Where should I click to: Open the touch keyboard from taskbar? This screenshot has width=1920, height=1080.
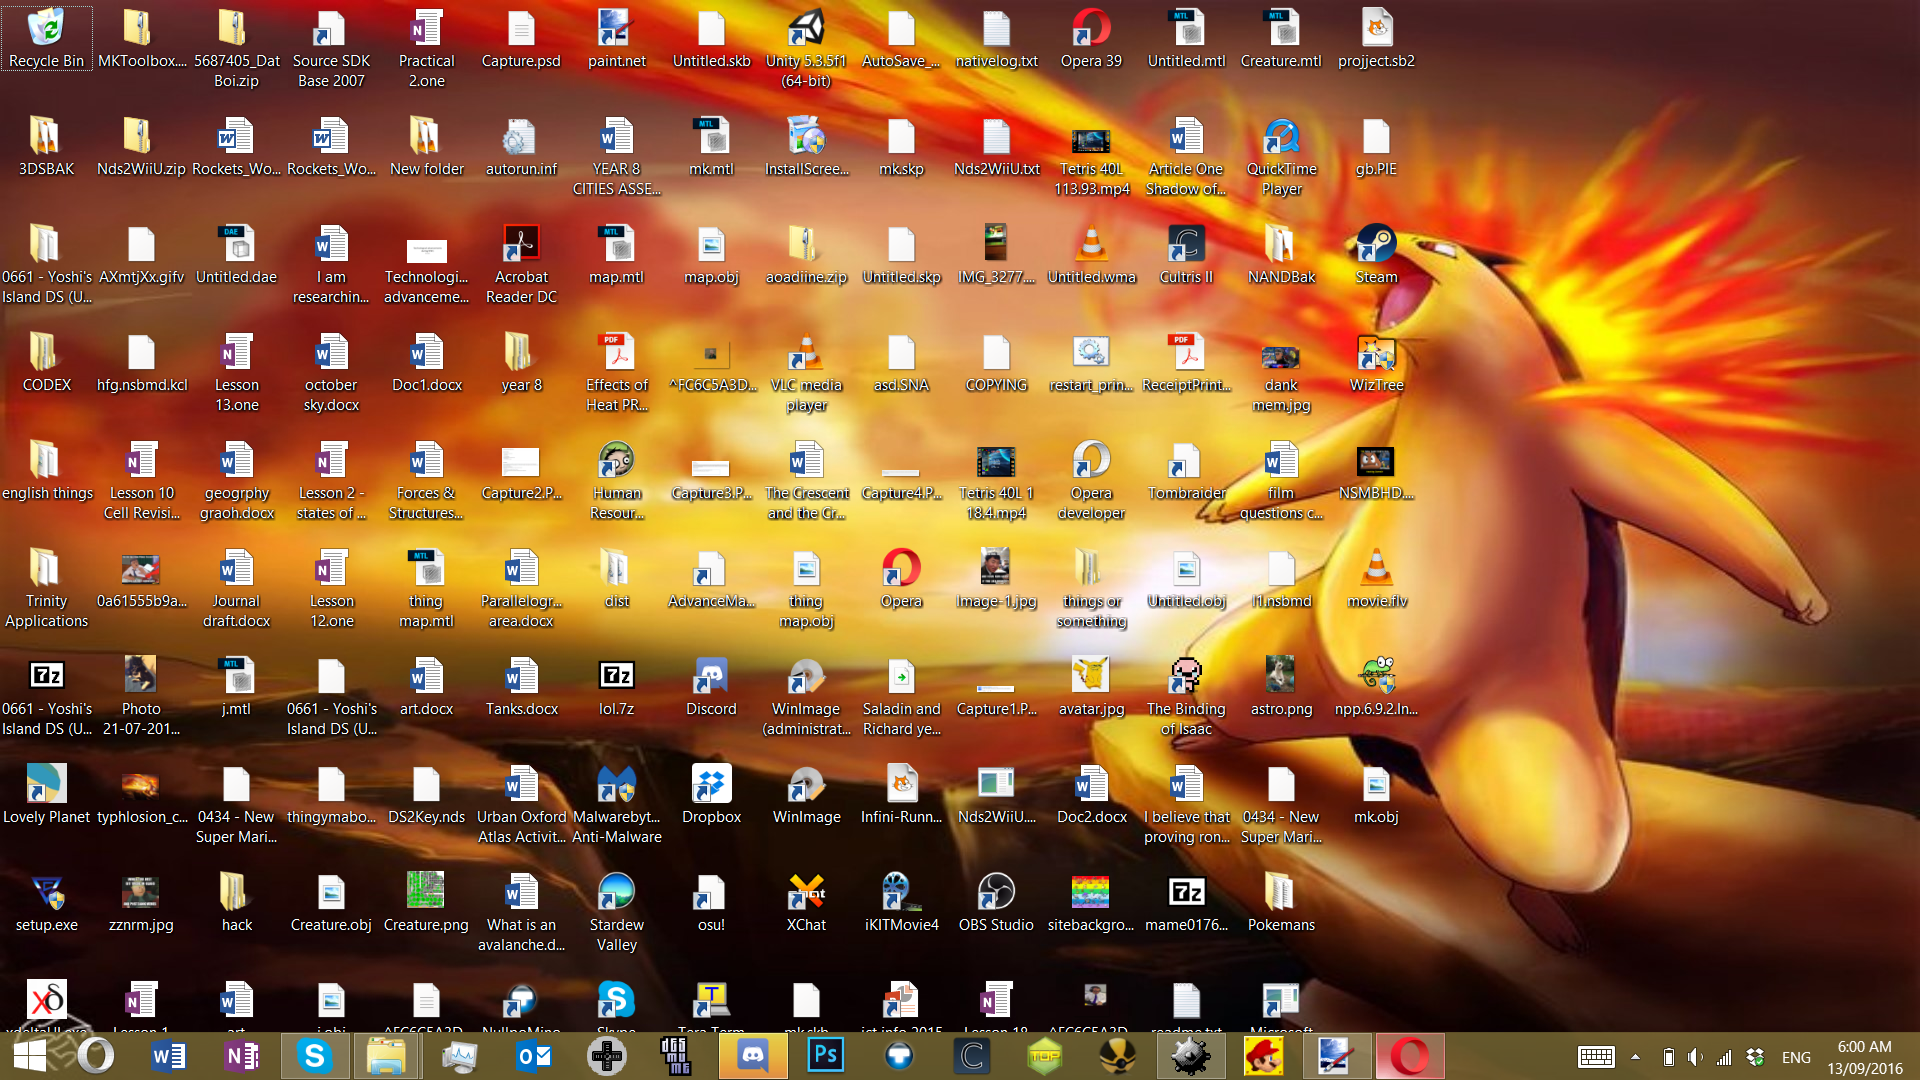1596,1056
